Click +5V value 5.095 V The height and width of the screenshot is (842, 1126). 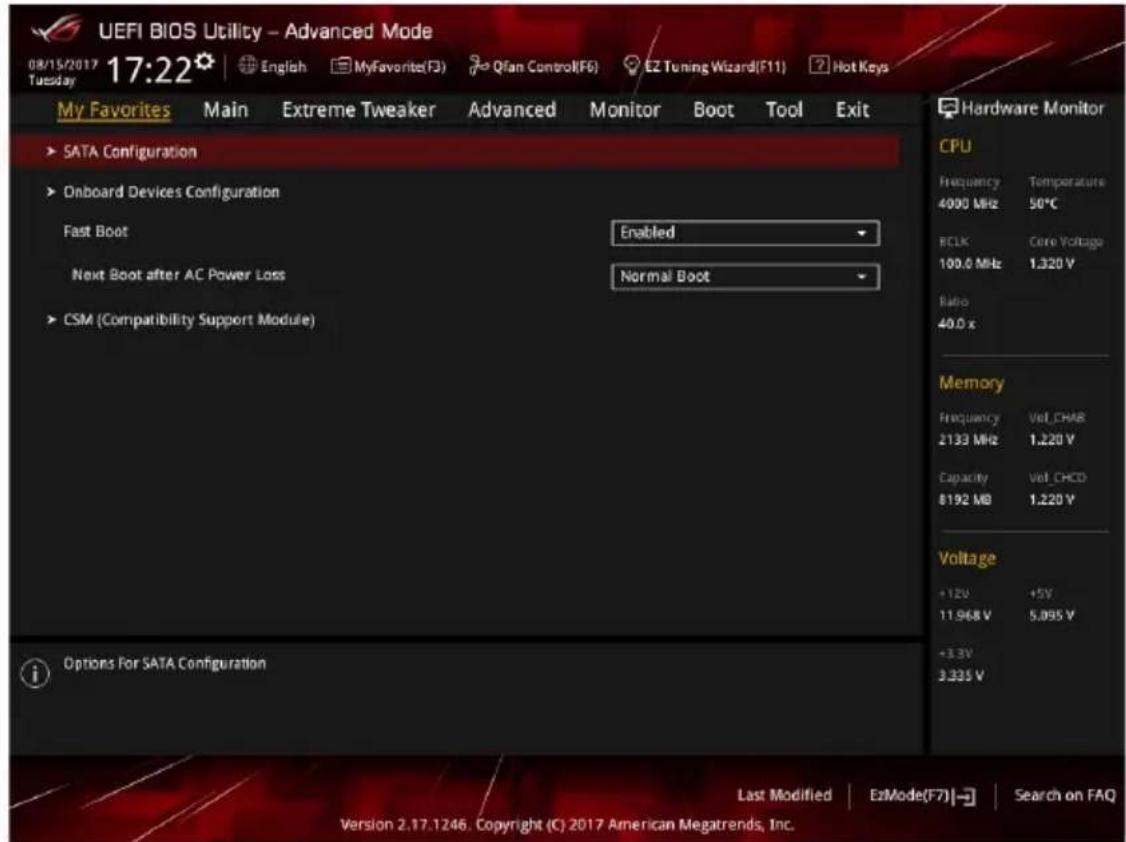coord(1052,615)
